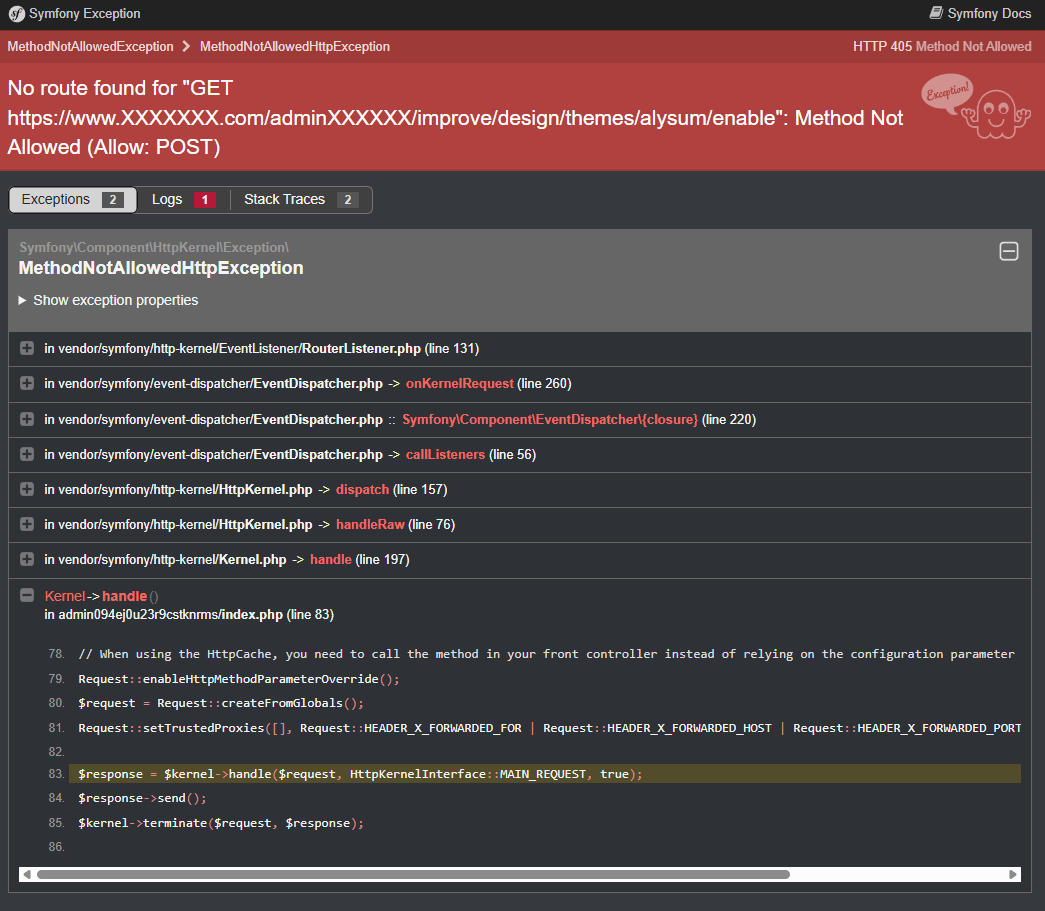
Task: Click the 'HTTP 405 Method Not Allowed' status text
Action: [942, 47]
